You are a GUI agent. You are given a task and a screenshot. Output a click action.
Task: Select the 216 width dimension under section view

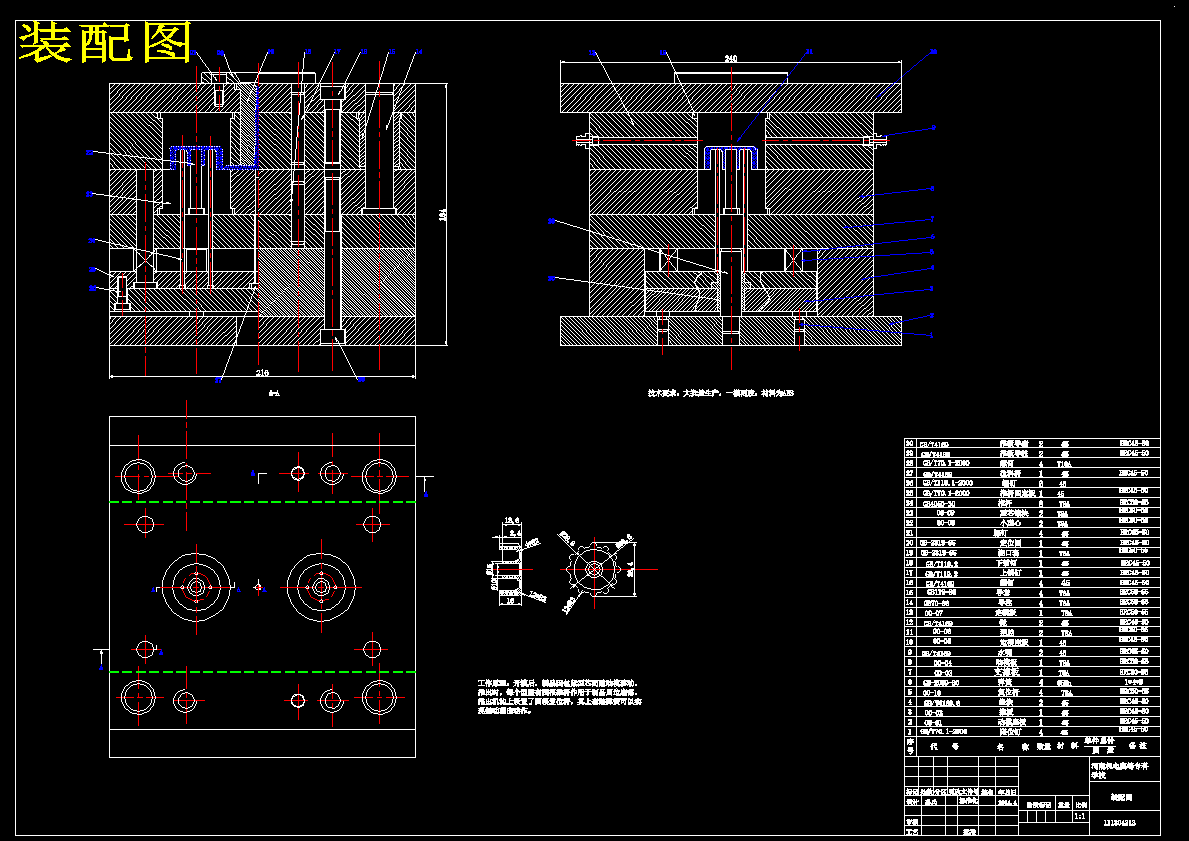[262, 372]
